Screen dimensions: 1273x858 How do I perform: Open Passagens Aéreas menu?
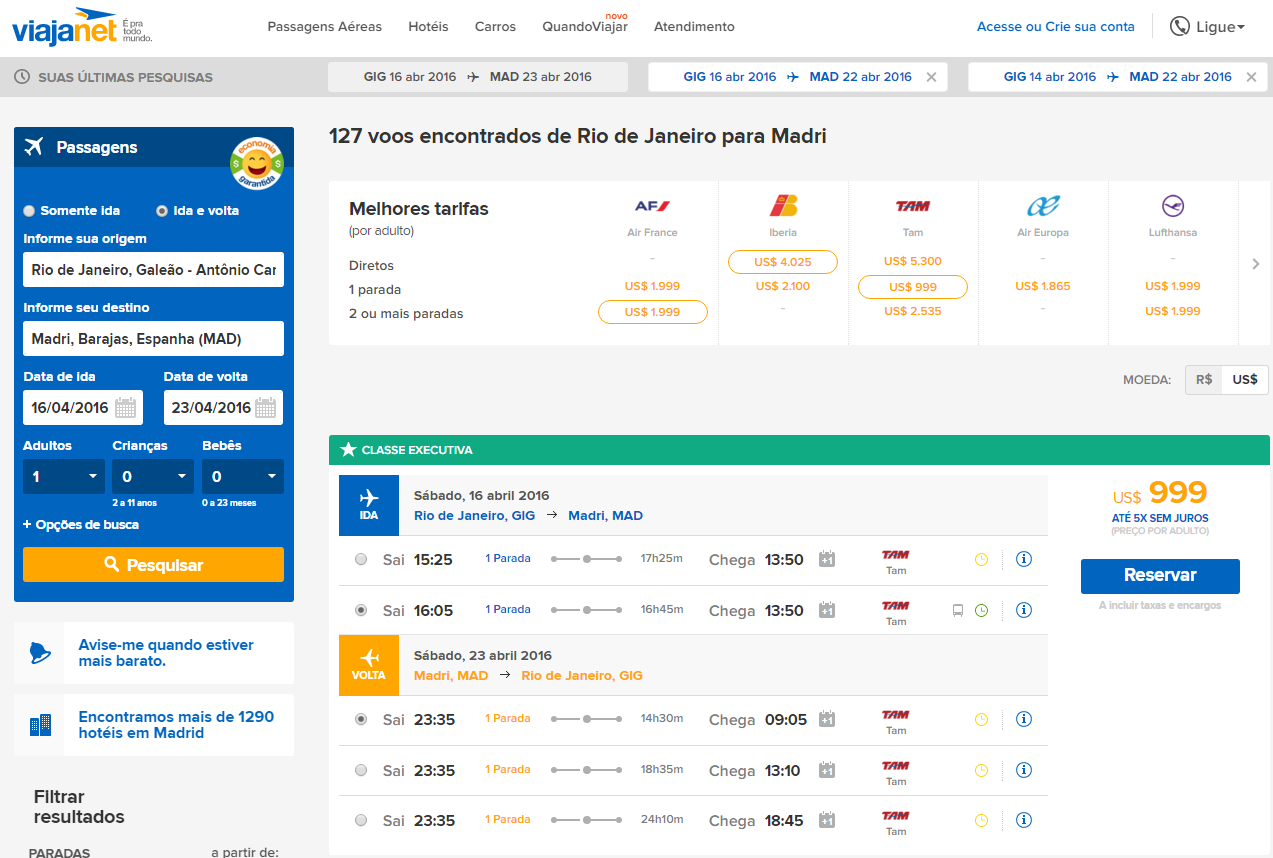pyautogui.click(x=325, y=26)
